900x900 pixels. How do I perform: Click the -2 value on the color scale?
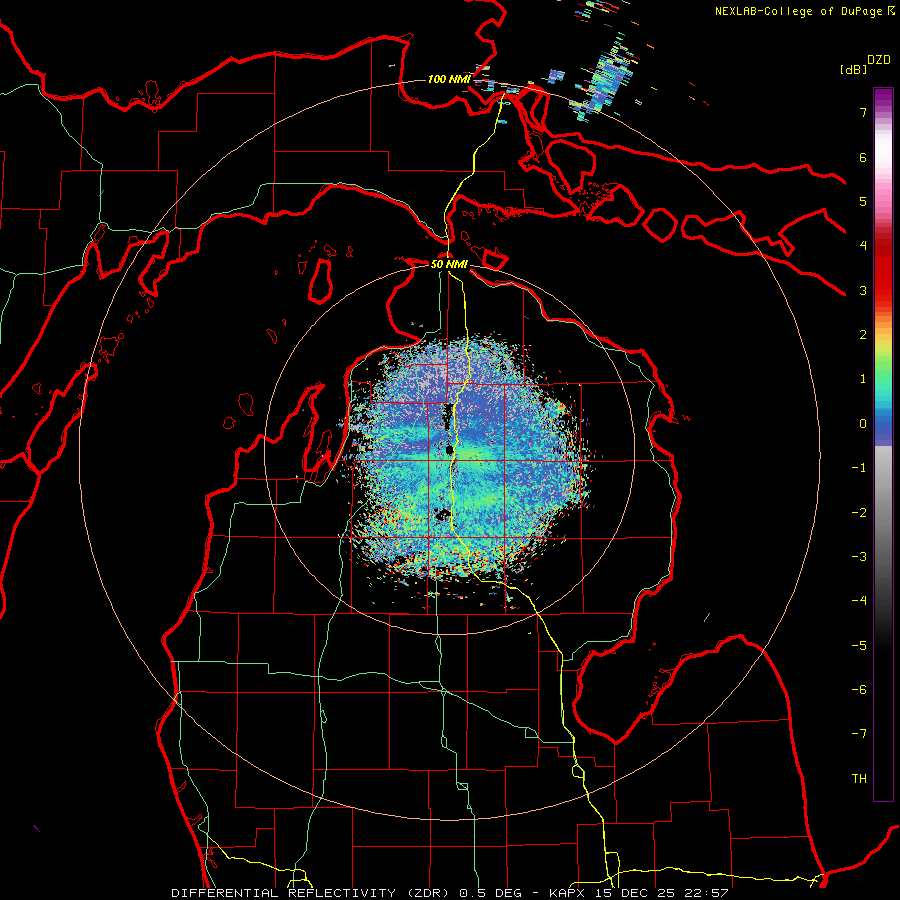(859, 513)
